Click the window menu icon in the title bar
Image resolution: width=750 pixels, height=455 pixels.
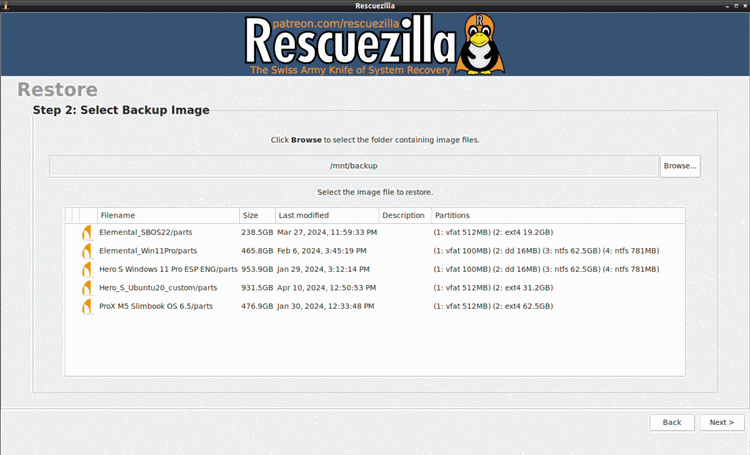tap(7, 5)
